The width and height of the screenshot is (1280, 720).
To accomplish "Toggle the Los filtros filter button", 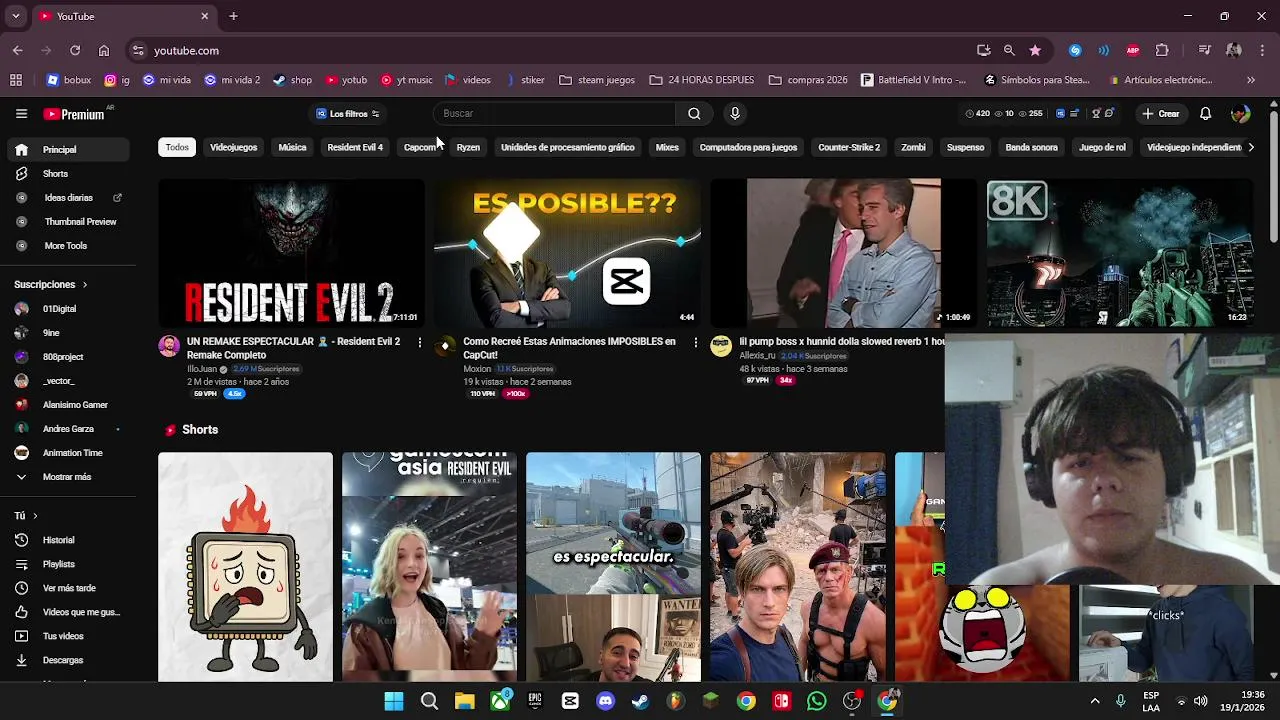I will click(347, 114).
